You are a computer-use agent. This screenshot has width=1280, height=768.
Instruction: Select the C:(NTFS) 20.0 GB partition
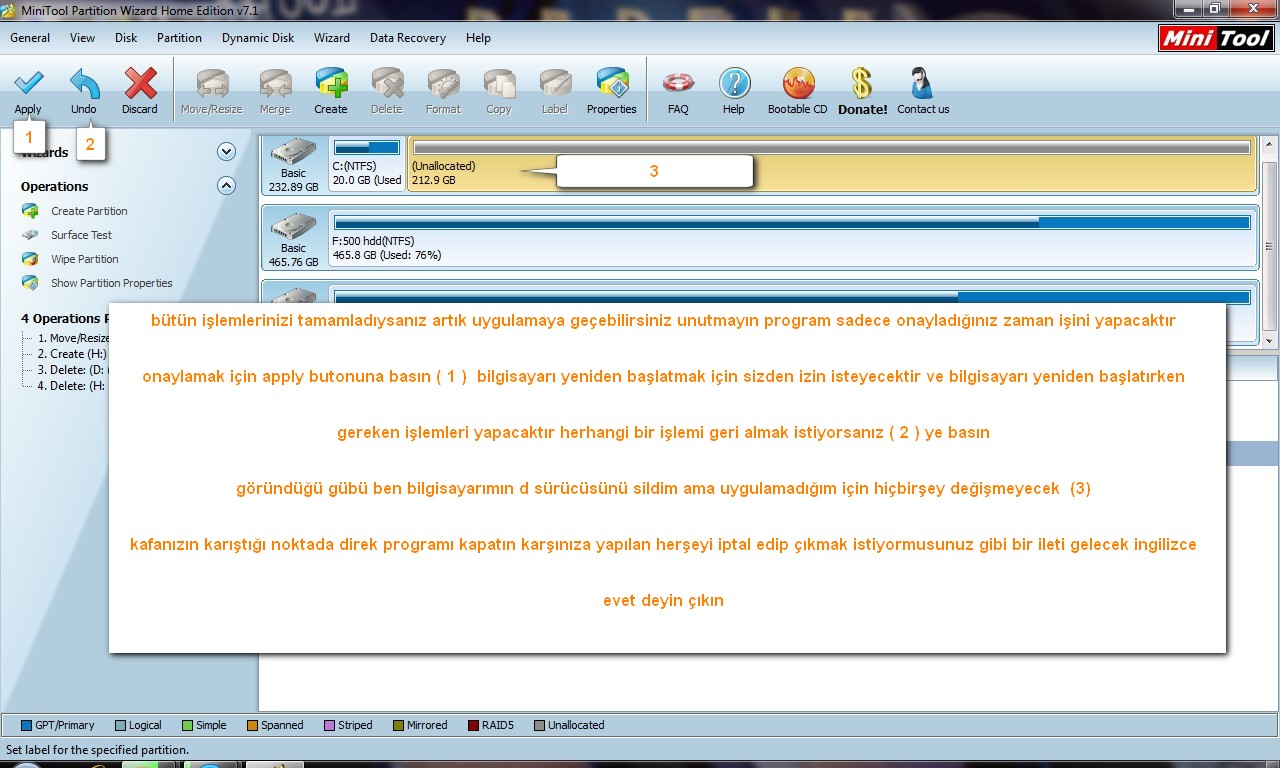pos(367,165)
